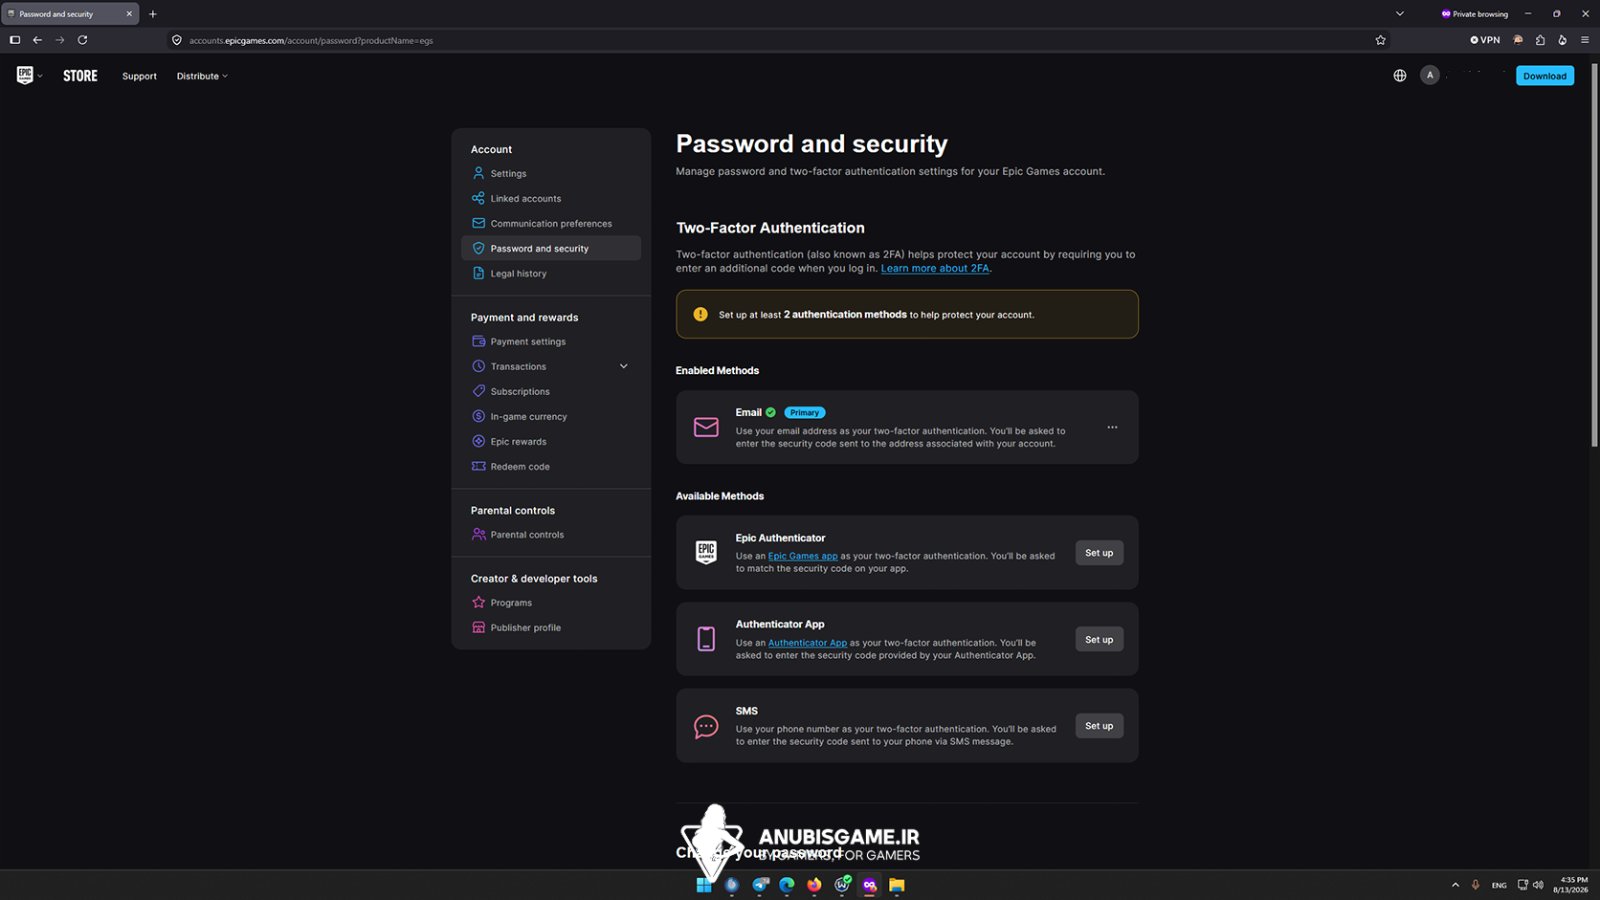Open Payment settings page
1600x900 pixels.
pyautogui.click(x=550, y=341)
